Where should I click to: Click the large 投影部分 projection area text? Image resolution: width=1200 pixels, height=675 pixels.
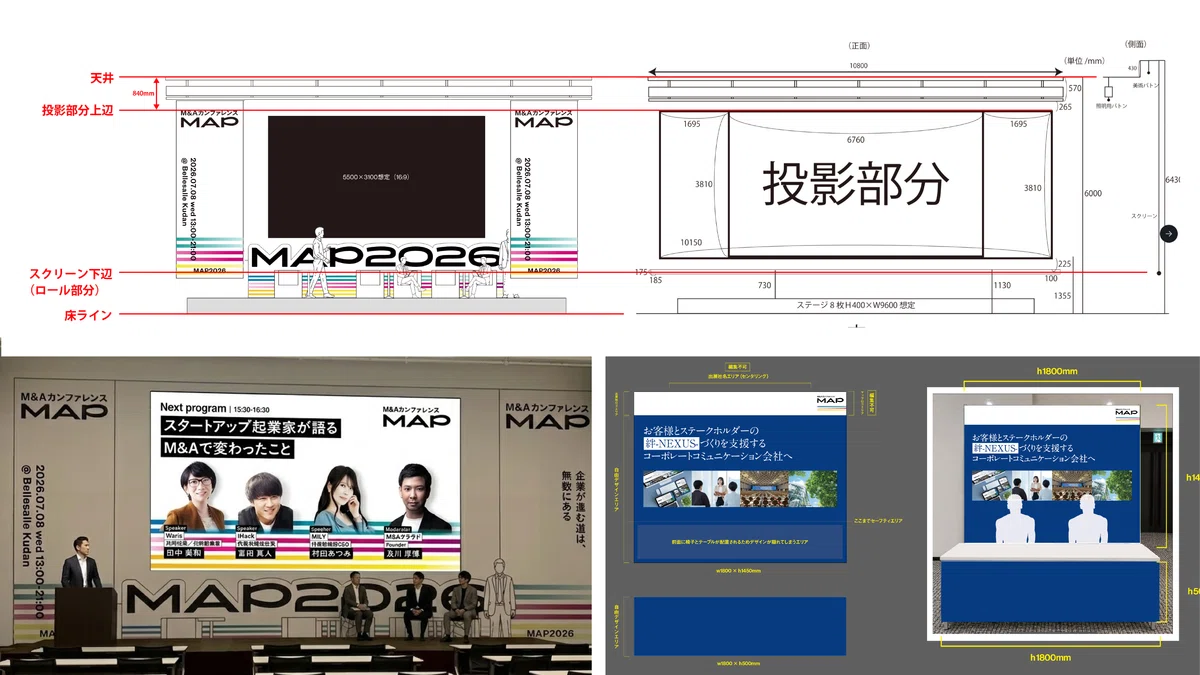coord(855,183)
